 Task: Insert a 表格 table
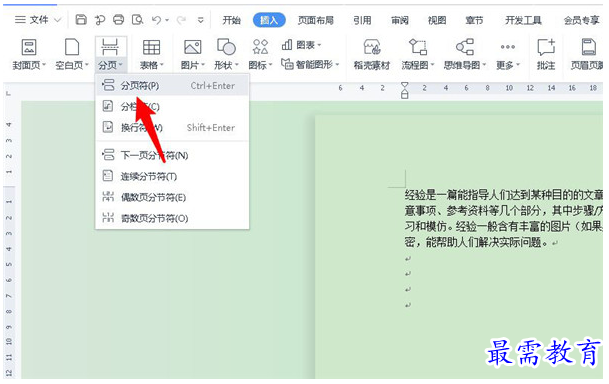point(151,54)
